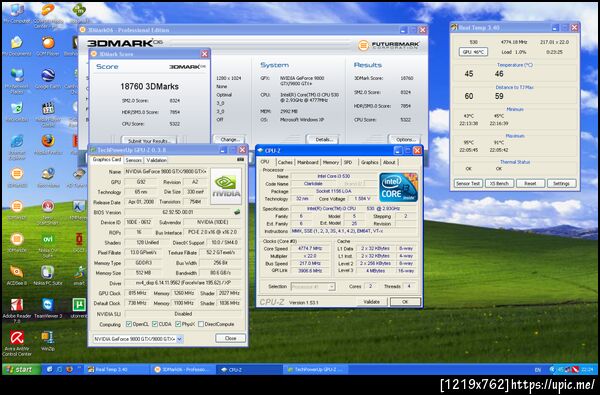Click the Windows start button
The height and width of the screenshot is (395, 600).
[x=22, y=369]
